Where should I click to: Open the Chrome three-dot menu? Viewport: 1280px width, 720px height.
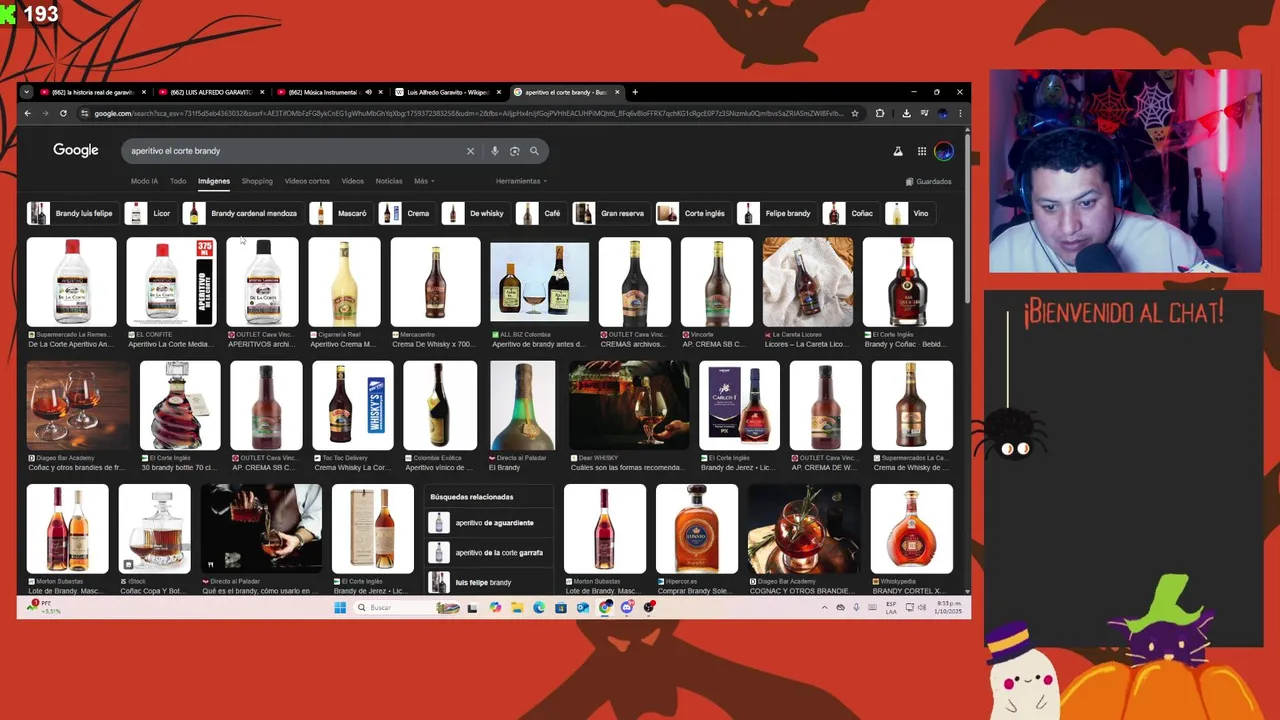tap(960, 113)
